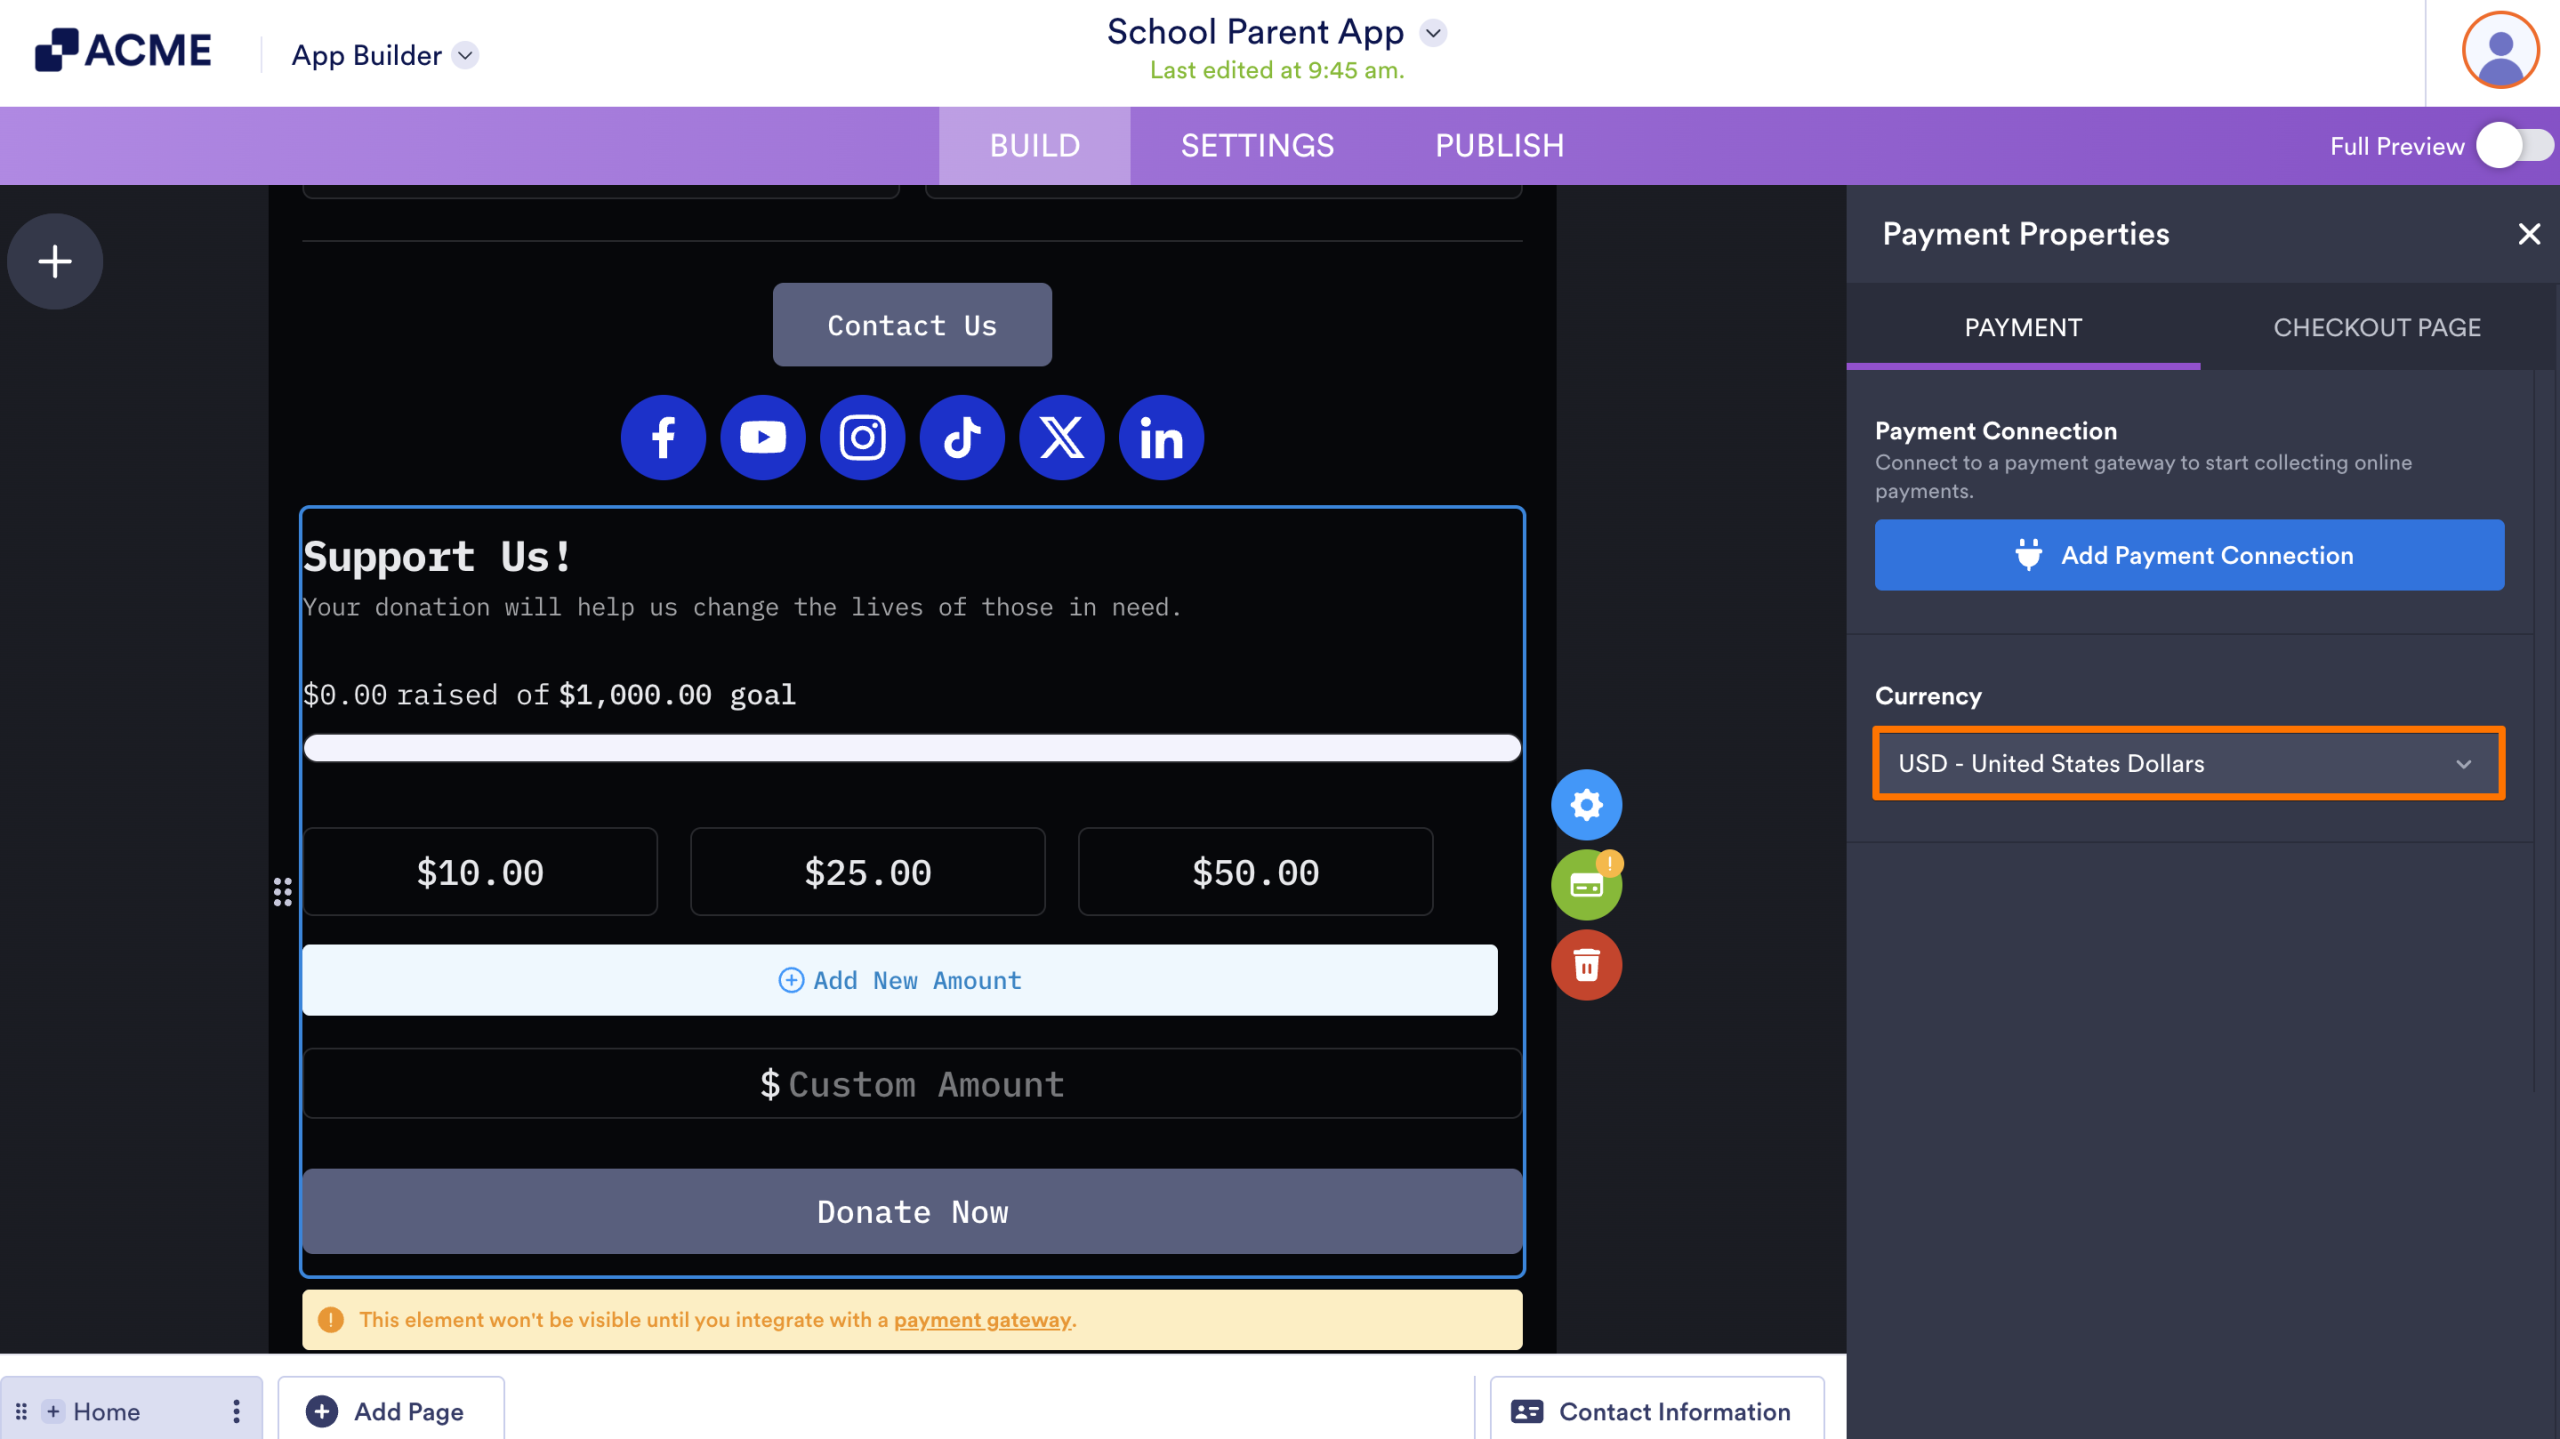This screenshot has width=2560, height=1439.
Task: Click the Support Us! heading
Action: [438, 556]
